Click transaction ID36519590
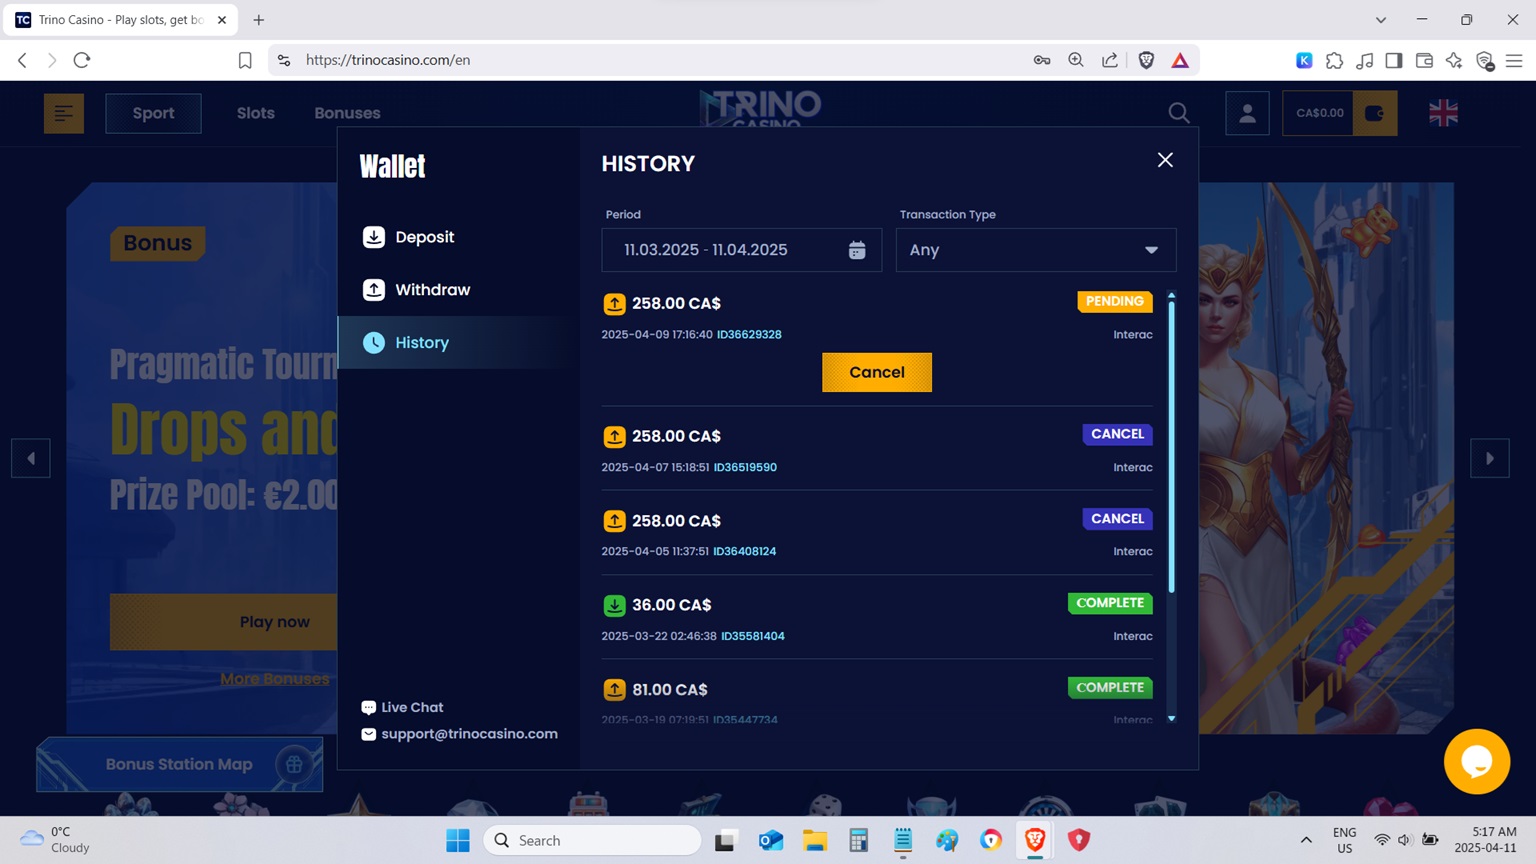Viewport: 1536px width, 864px height. (745, 467)
